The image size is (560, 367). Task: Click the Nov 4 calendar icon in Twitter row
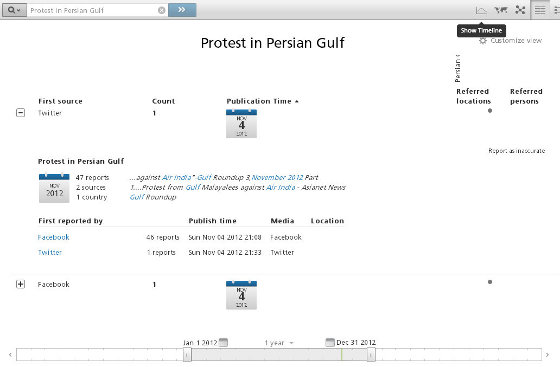(x=241, y=124)
